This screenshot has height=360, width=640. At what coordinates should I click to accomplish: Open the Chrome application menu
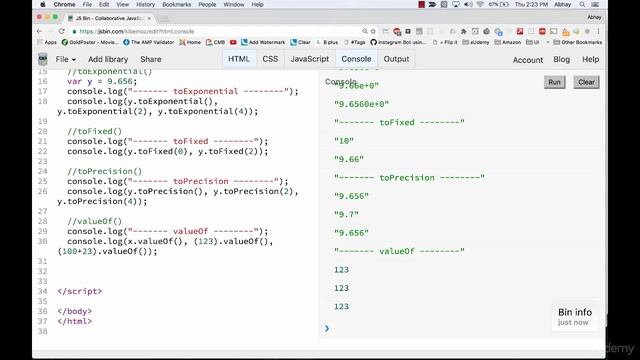click(64, 4)
